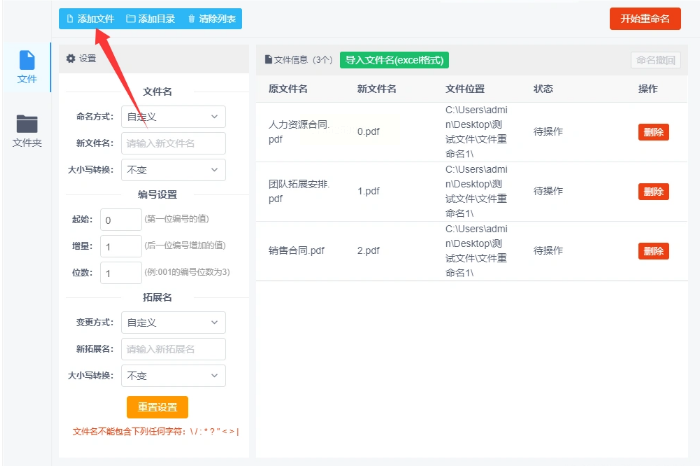The width and height of the screenshot is (700, 466).
Task: Click 导入文件名(excel格式) button
Action: (x=394, y=60)
